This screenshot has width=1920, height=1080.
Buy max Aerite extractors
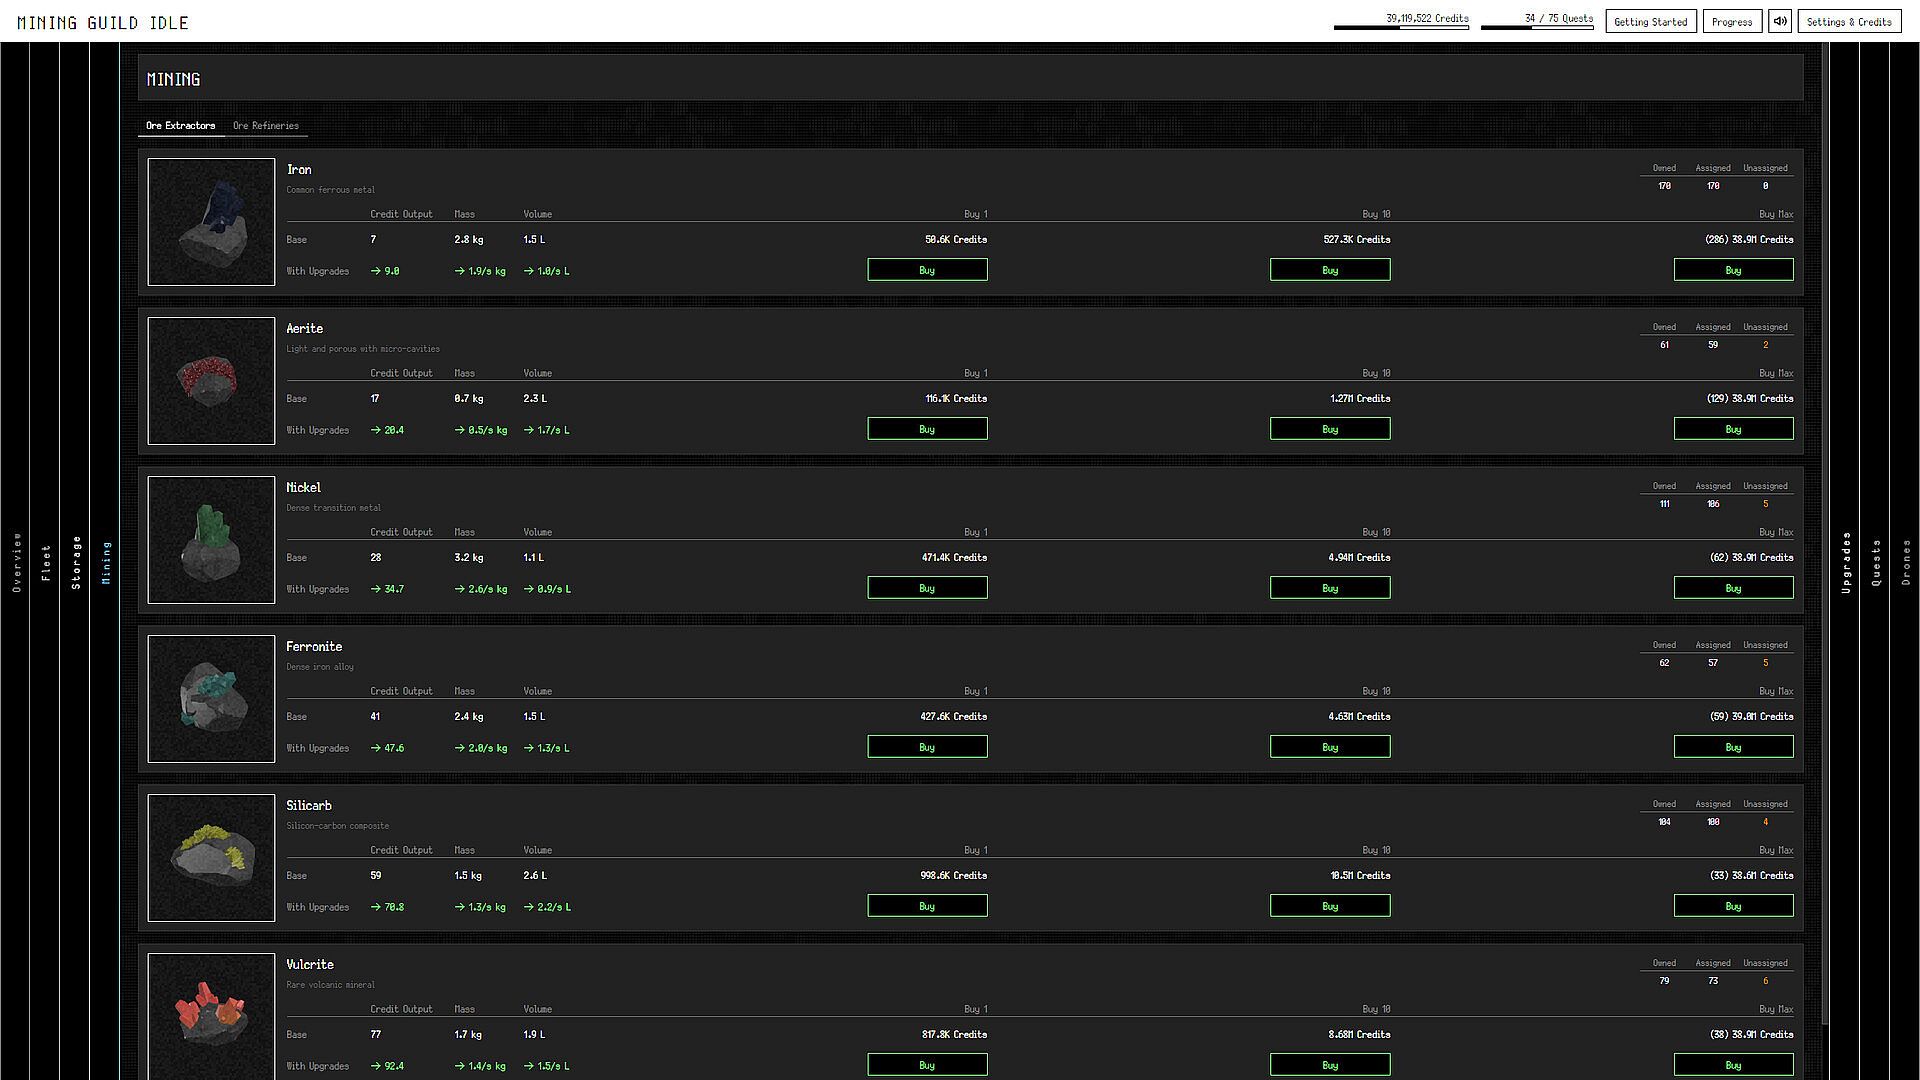(x=1733, y=429)
